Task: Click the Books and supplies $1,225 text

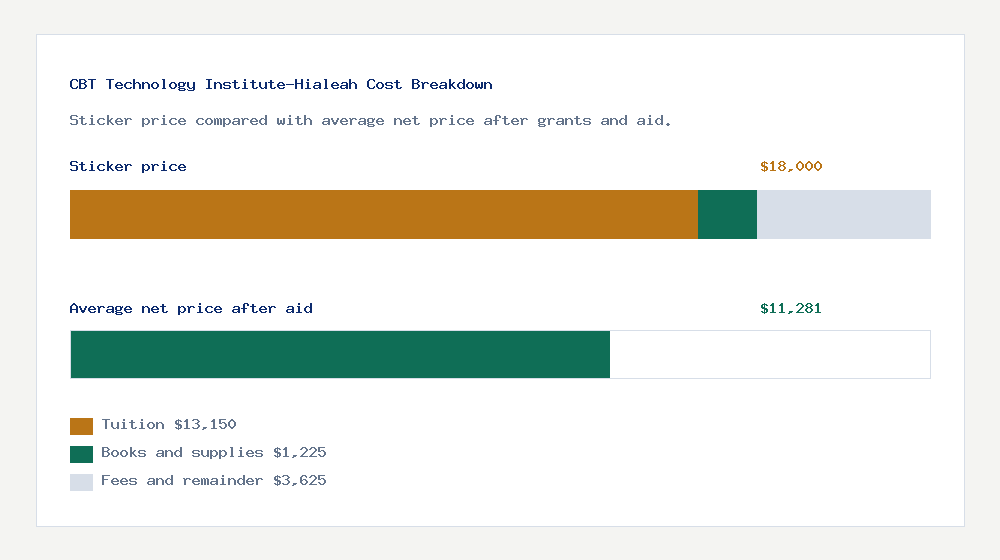Action: [214, 453]
